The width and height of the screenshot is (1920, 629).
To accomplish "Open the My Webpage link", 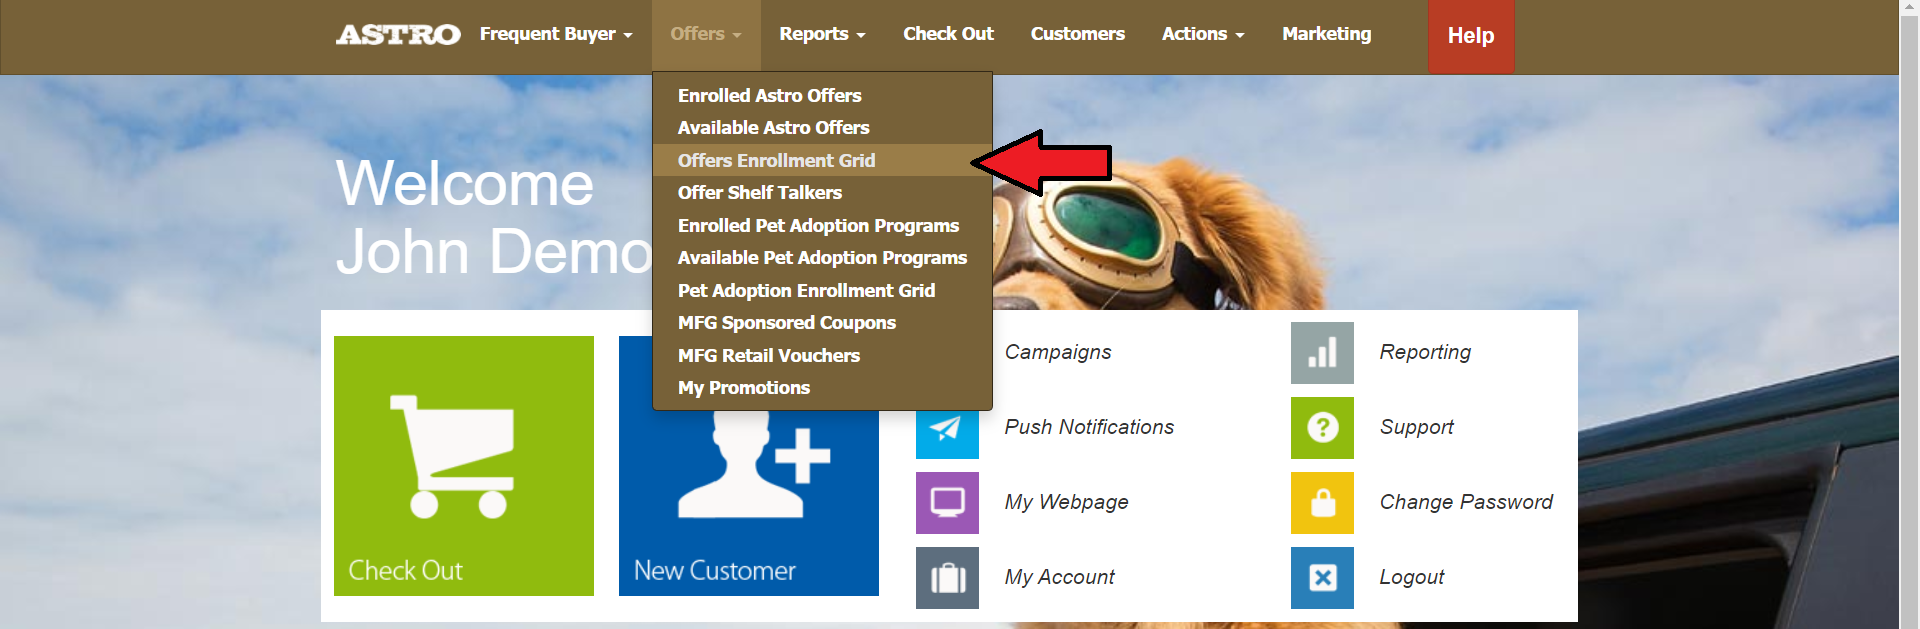I will [x=1066, y=502].
